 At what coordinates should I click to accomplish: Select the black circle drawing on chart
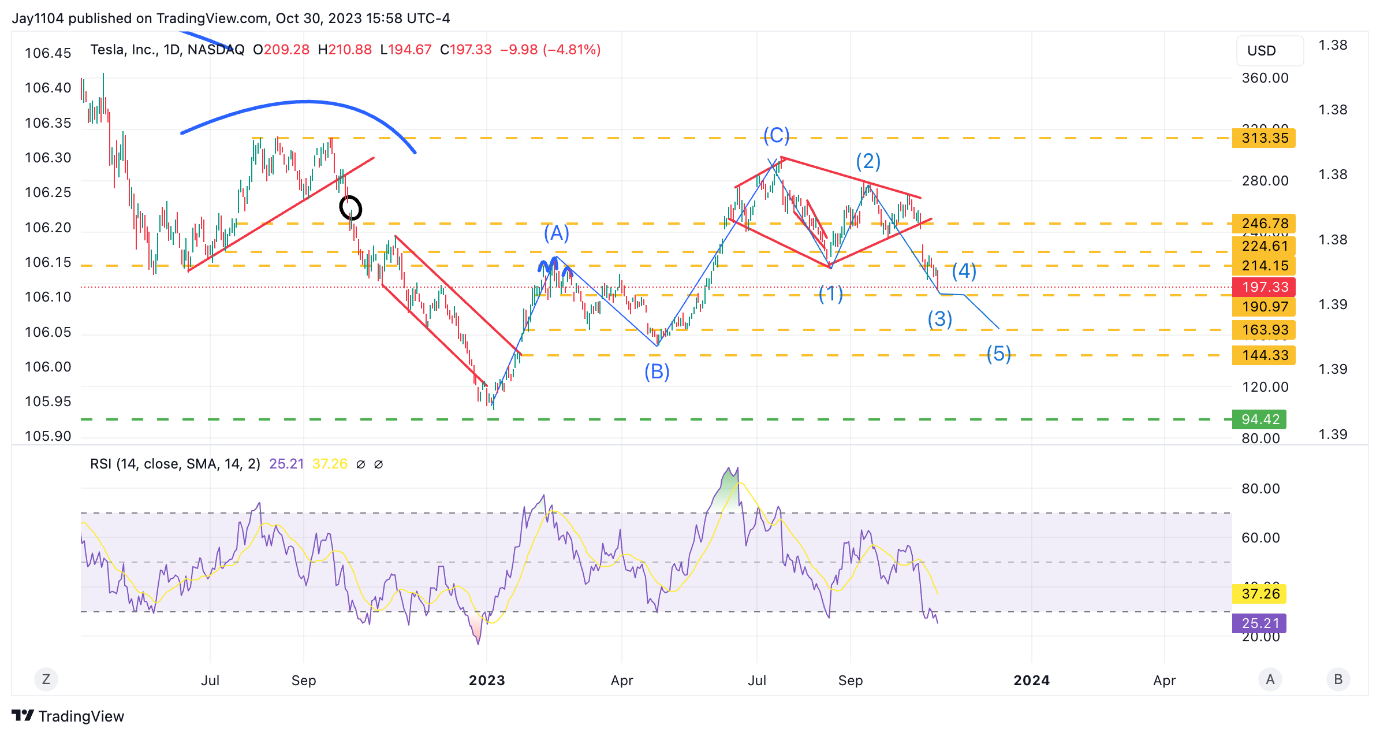(351, 208)
